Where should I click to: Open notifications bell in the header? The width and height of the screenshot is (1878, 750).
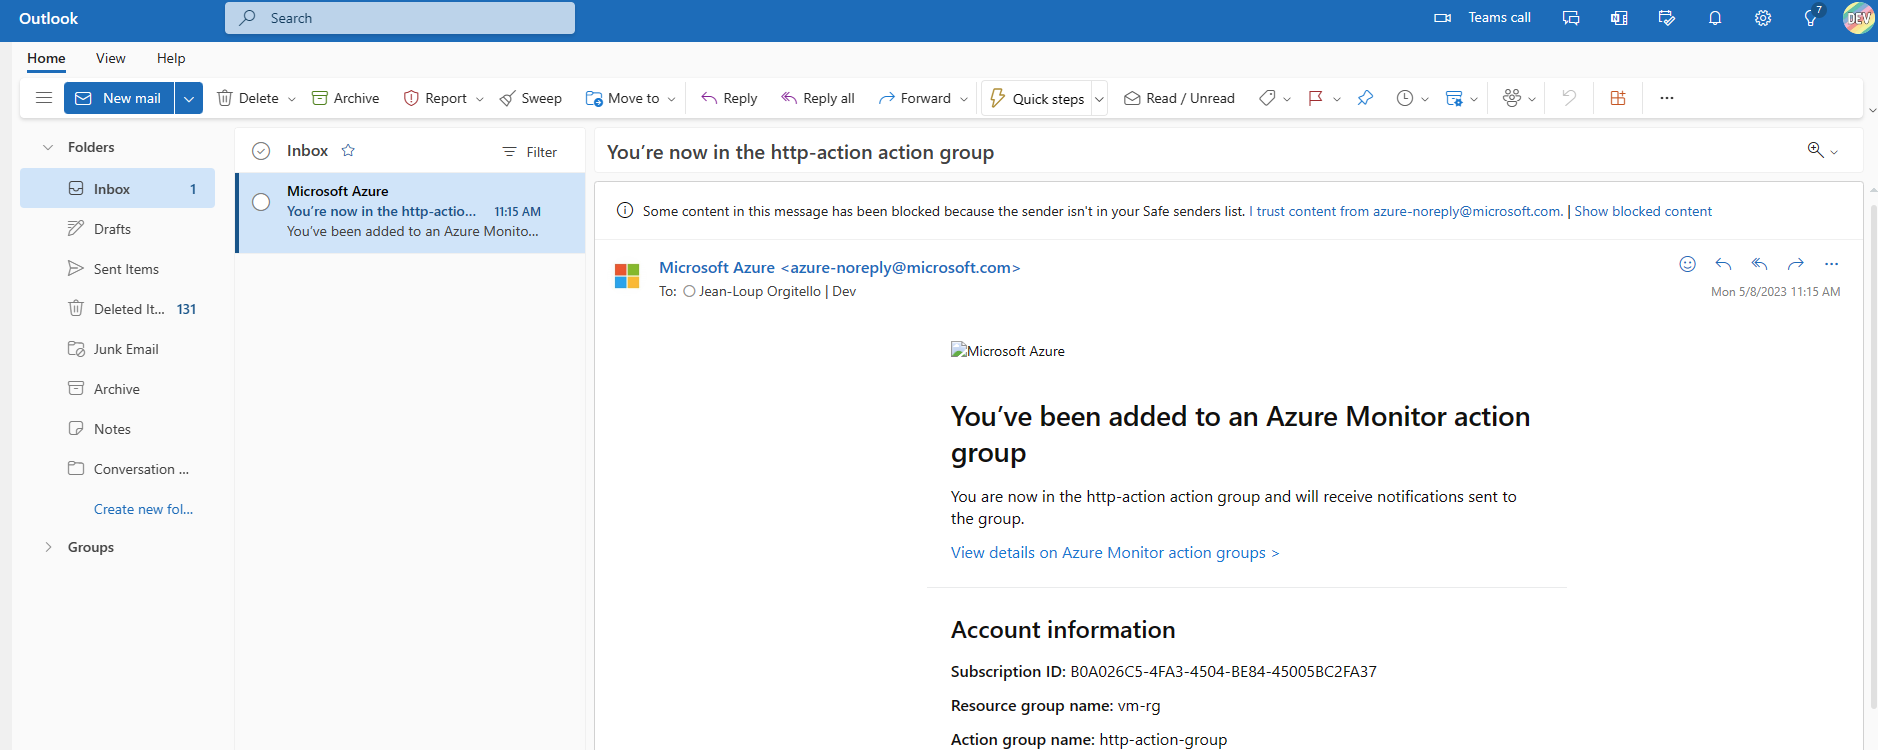pos(1715,18)
